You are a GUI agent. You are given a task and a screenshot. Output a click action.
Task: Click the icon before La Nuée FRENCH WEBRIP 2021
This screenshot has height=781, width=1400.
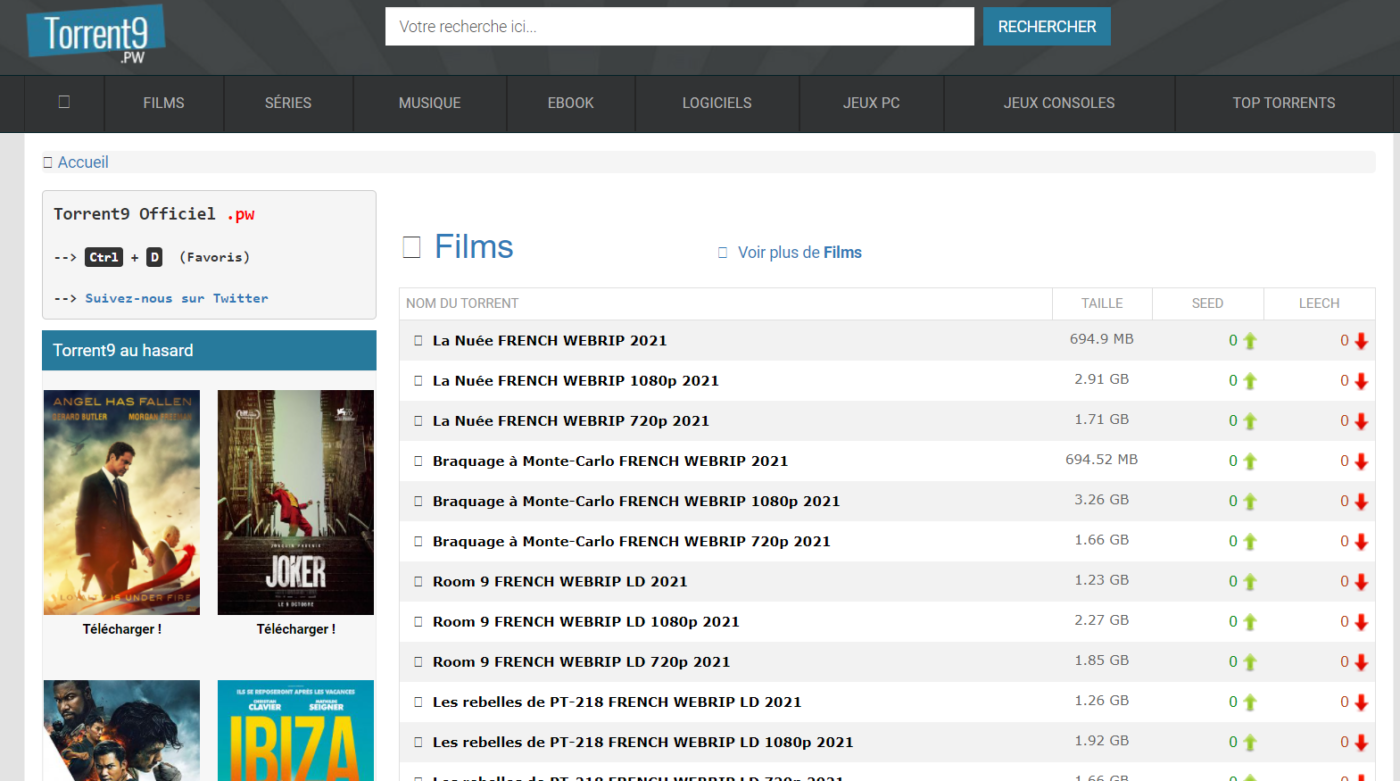419,340
